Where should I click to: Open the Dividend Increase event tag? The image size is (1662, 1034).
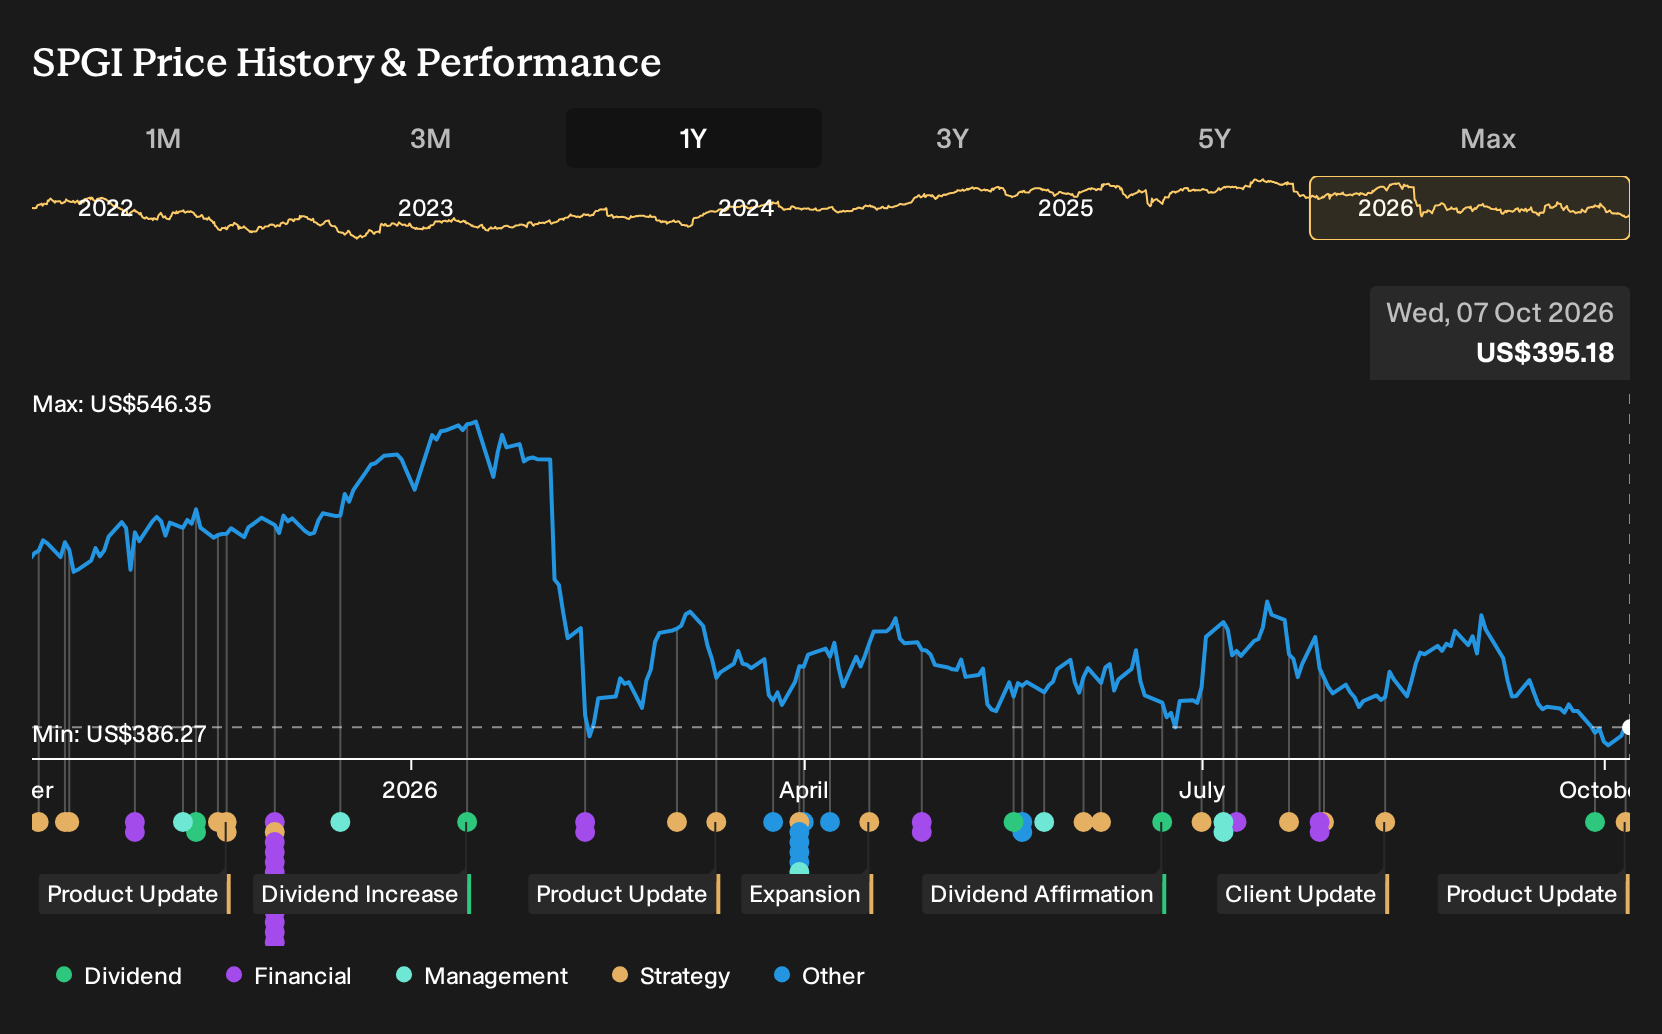tap(361, 894)
